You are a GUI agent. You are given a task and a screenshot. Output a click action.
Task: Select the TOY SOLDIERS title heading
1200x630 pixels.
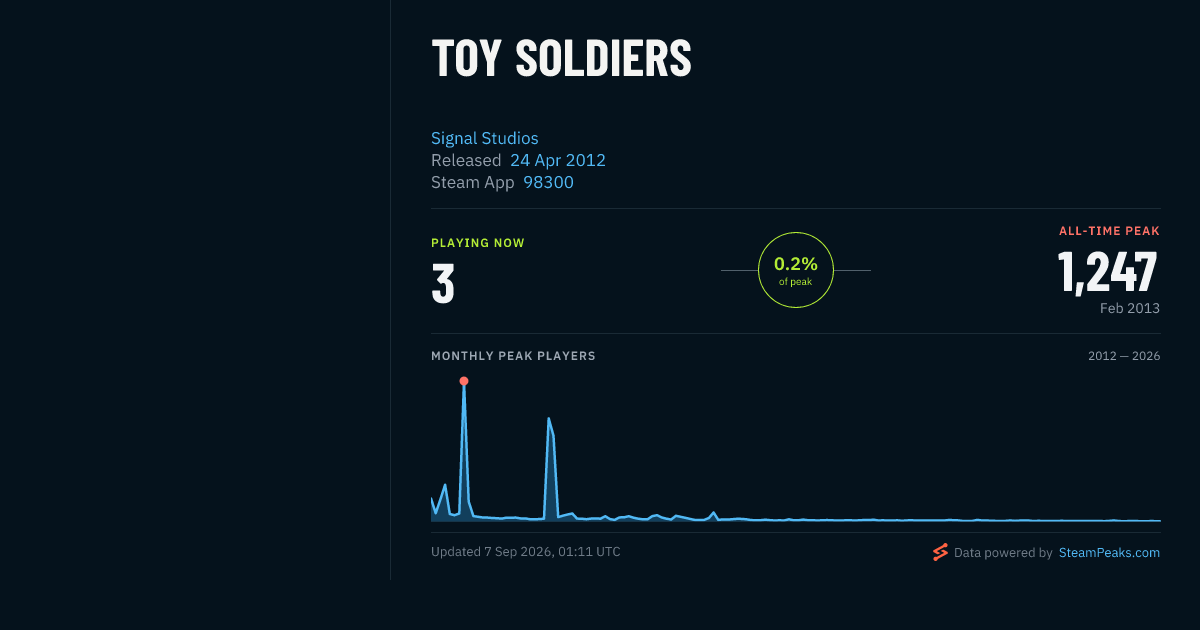[x=561, y=58]
